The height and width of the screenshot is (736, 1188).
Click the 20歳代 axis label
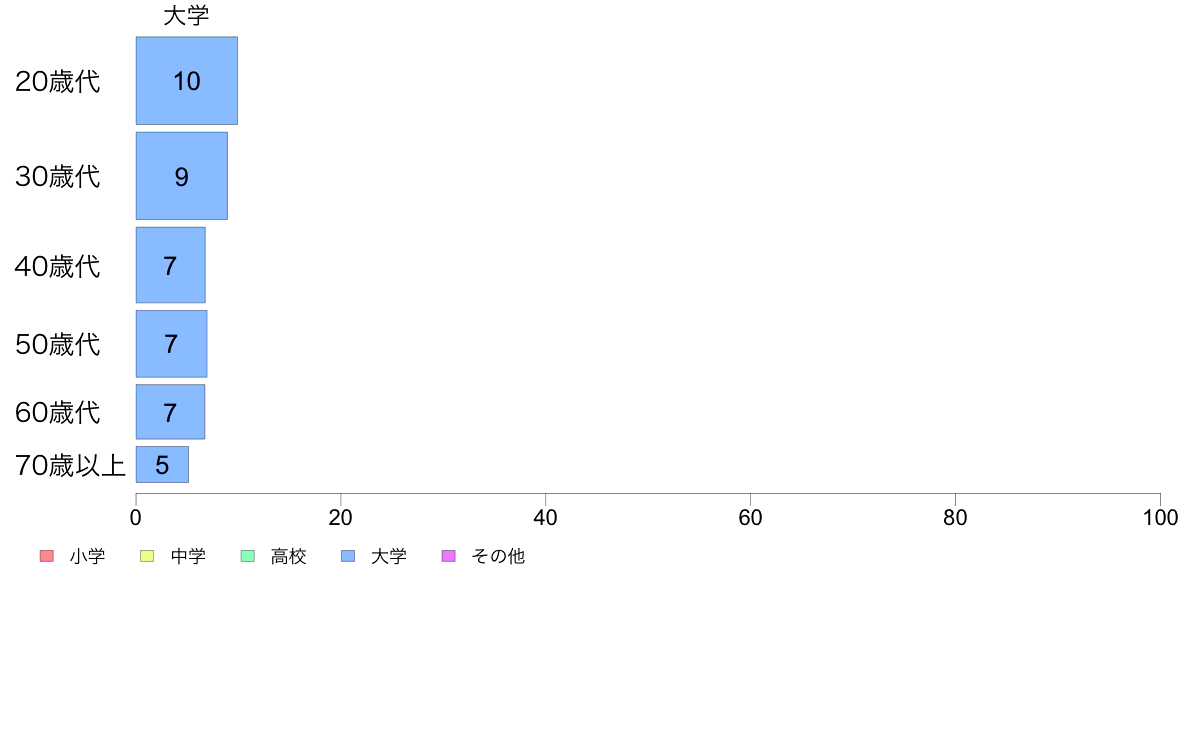tap(58, 81)
